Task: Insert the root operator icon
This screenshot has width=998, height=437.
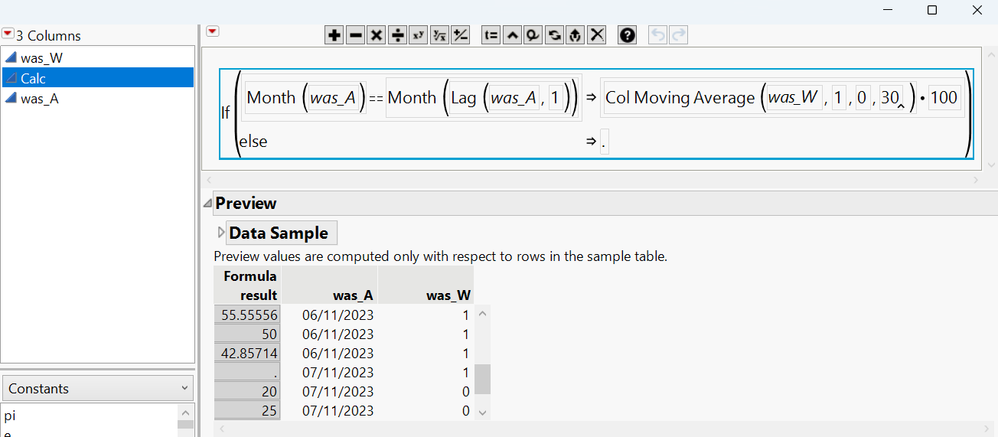Action: (440, 35)
